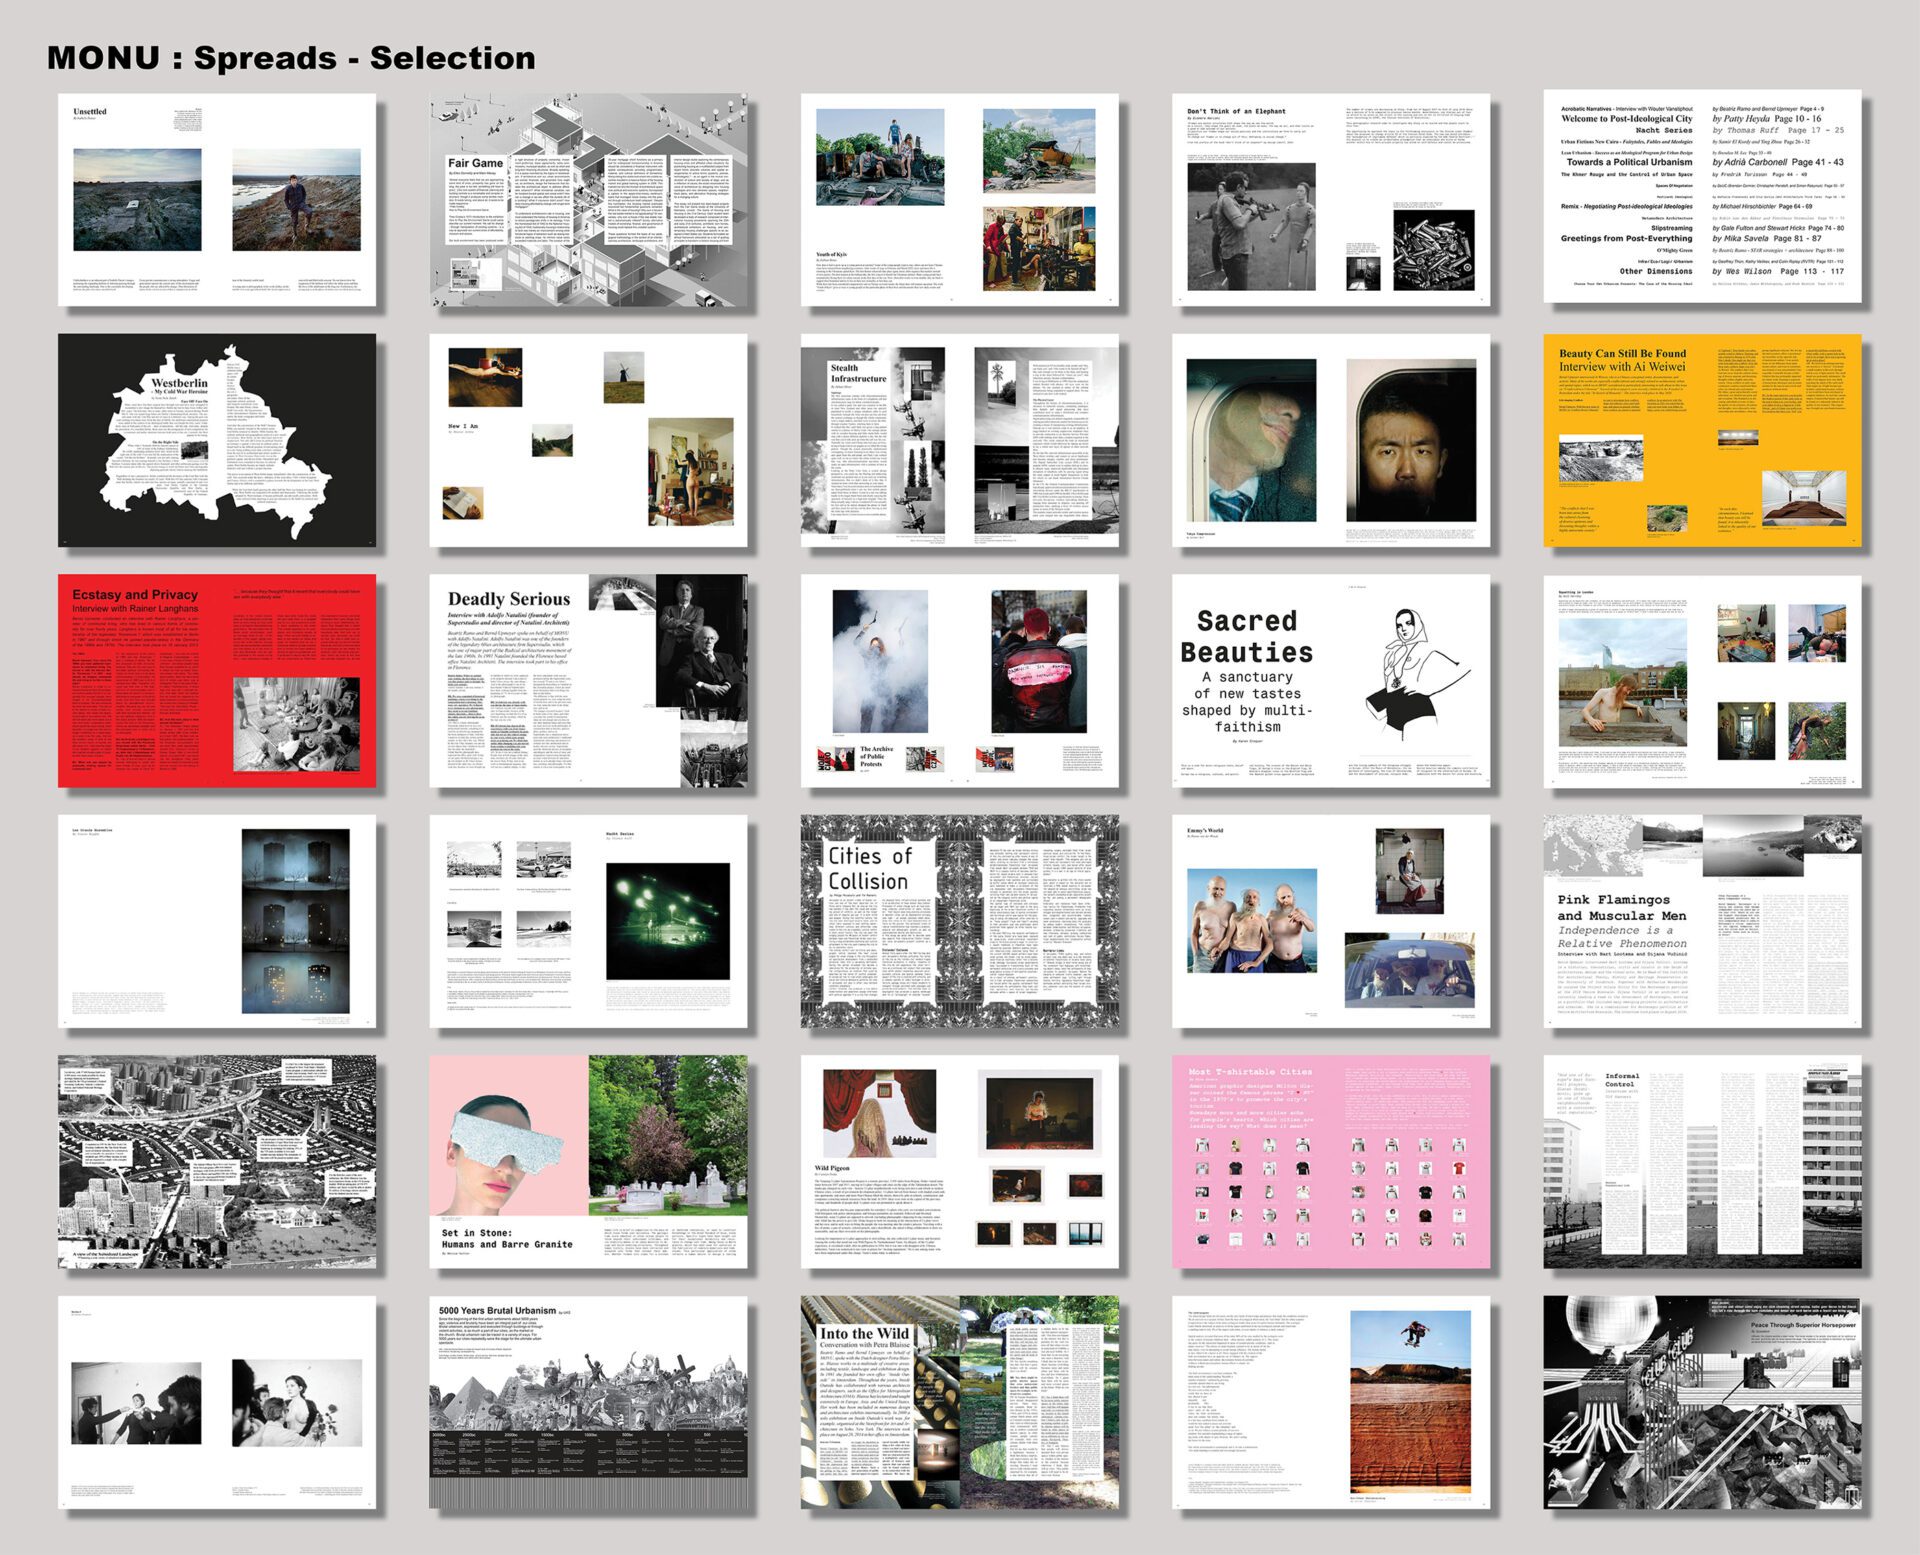Open the Informal Control spread
The width and height of the screenshot is (1920, 1555).
tap(1702, 1161)
